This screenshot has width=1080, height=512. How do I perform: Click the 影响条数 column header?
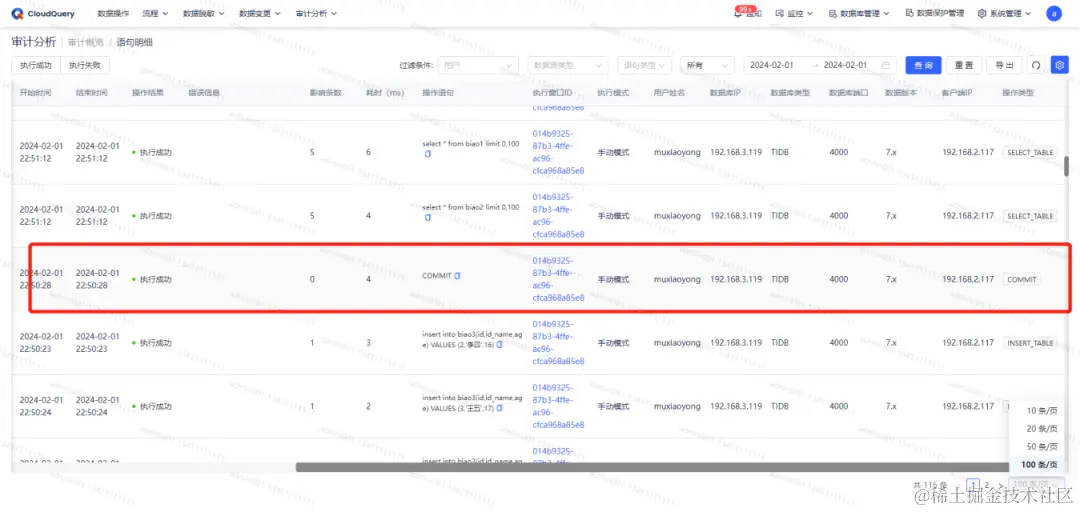click(326, 93)
